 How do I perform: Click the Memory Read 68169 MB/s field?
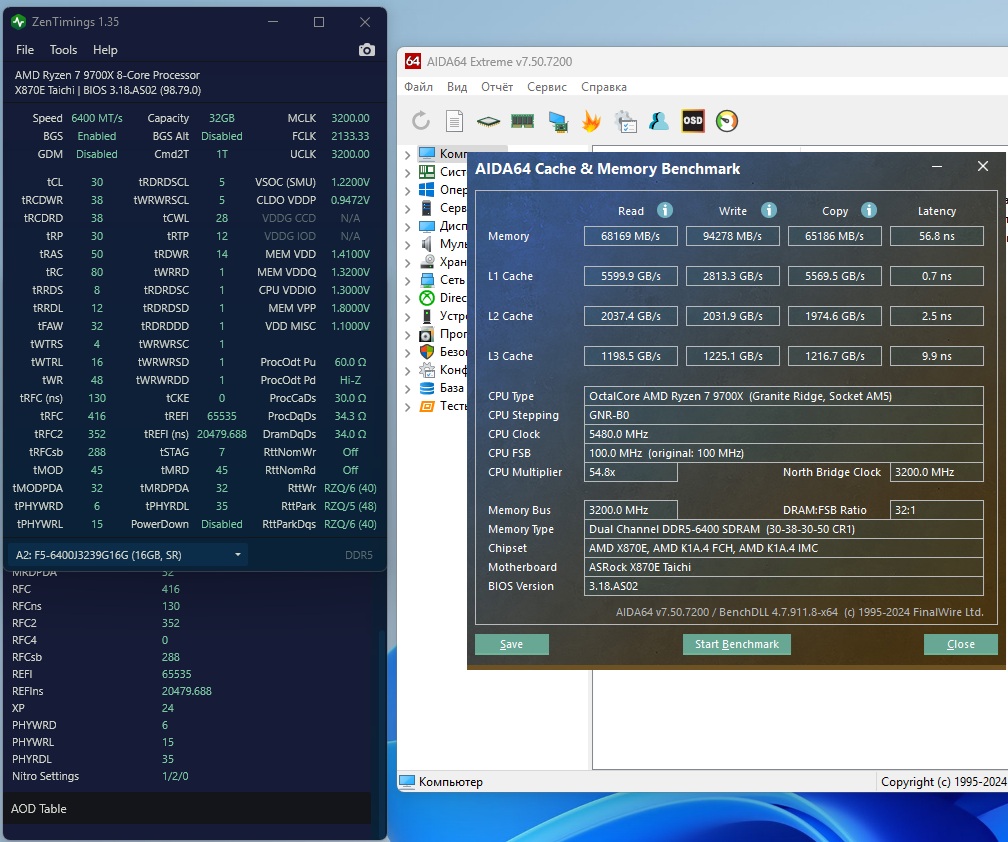pos(631,236)
